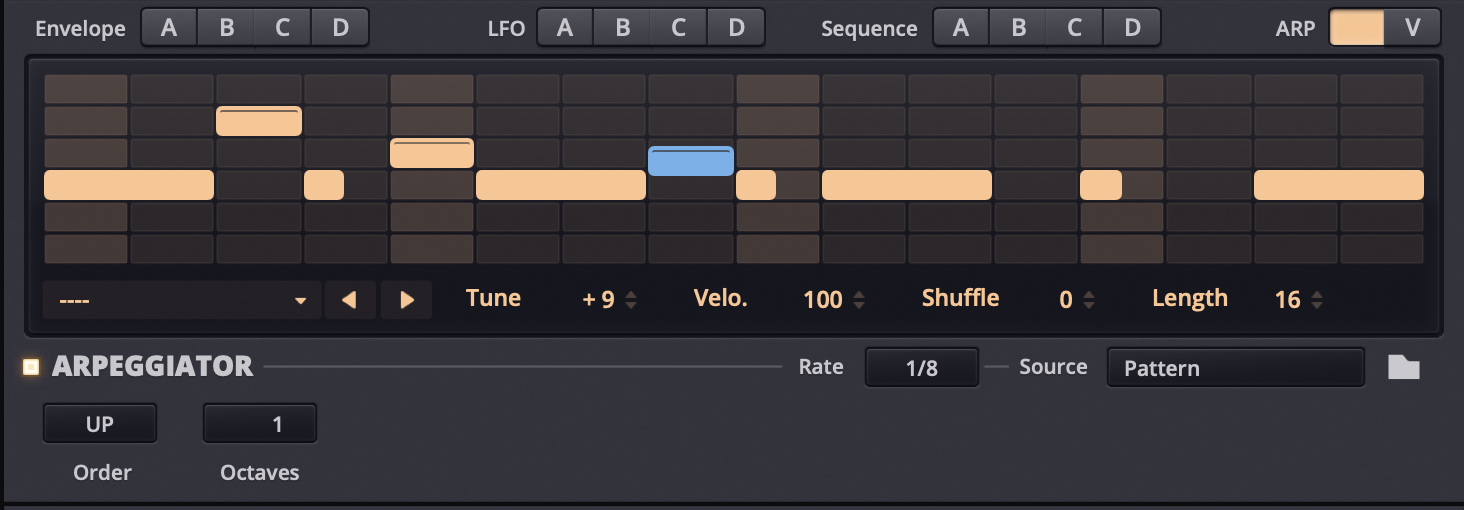Go to next pattern with right arrow
This screenshot has width=1464, height=510.
[x=406, y=299]
